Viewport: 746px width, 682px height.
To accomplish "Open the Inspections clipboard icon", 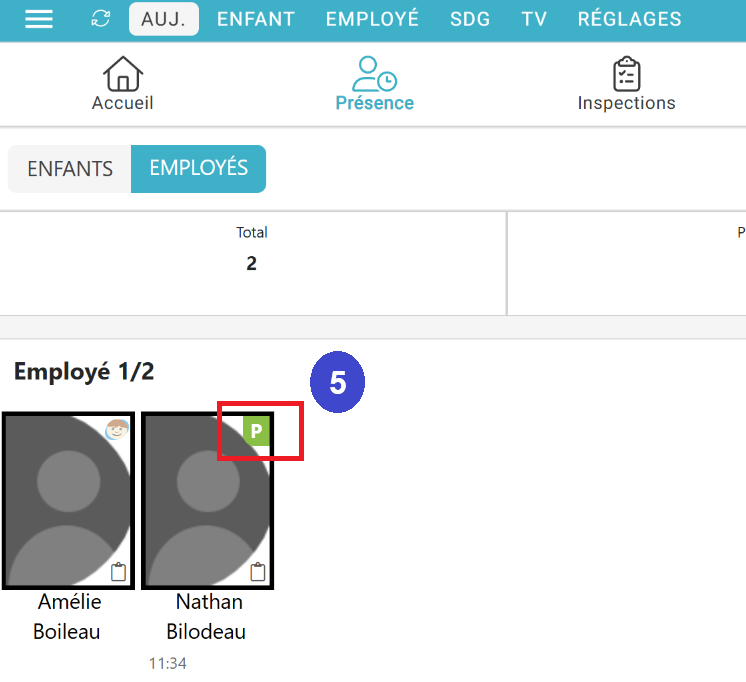I will tap(626, 75).
